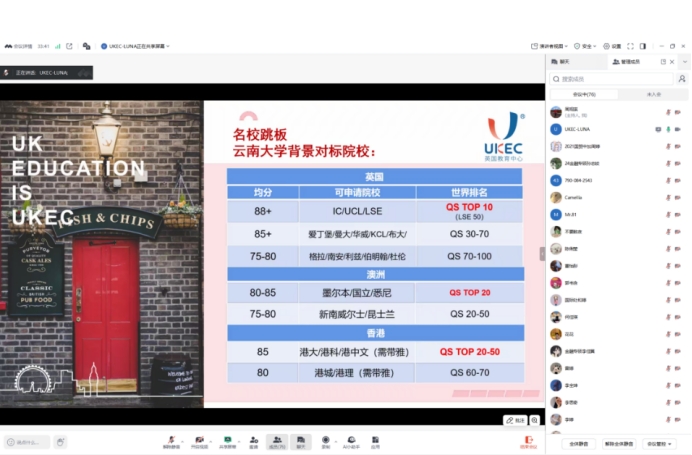Open the apps icon in toolbar

point(375,440)
